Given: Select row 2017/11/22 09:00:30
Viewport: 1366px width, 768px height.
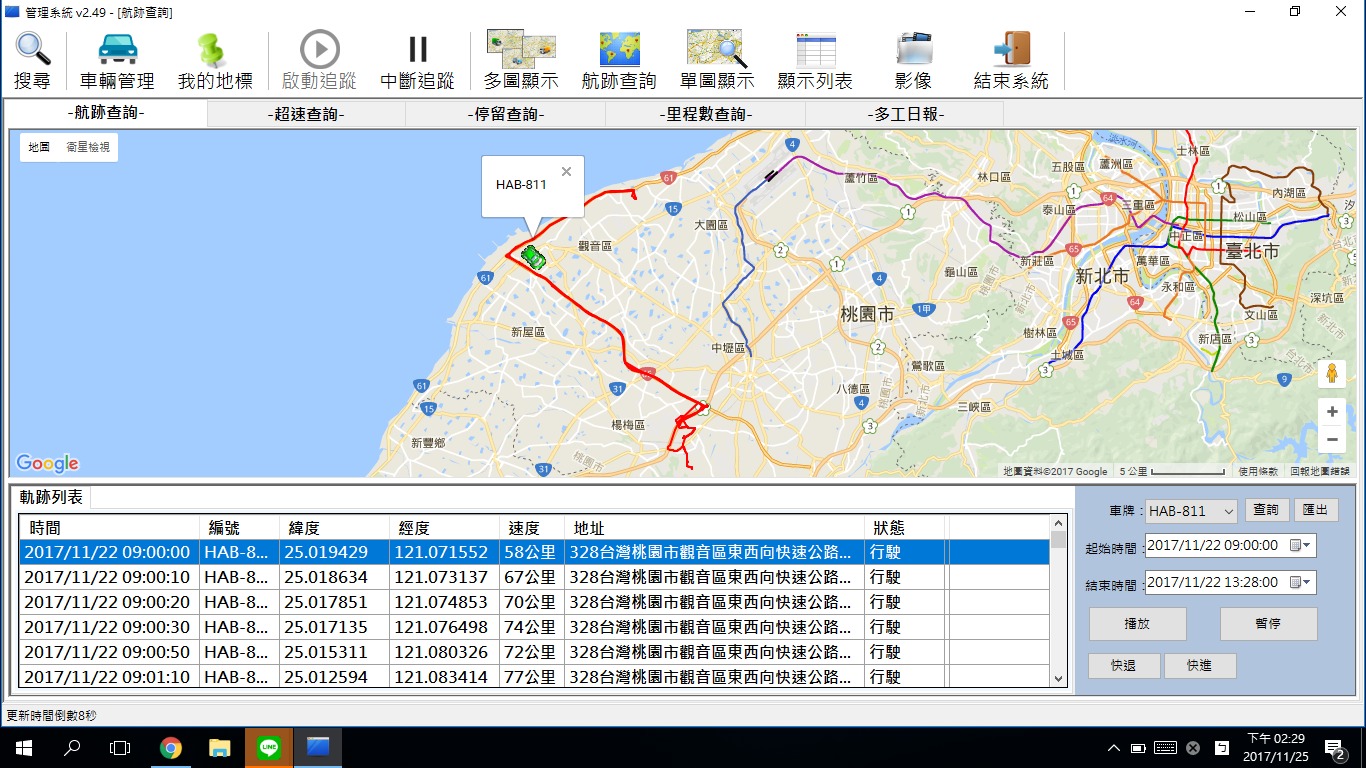Looking at the screenshot, I should click(535, 627).
